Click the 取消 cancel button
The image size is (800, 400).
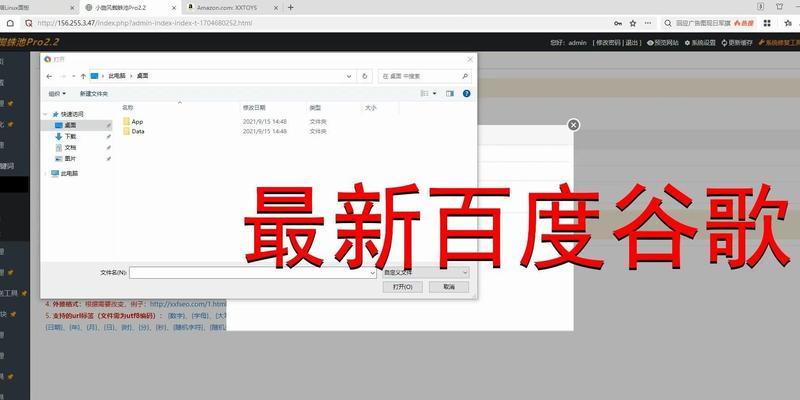click(x=449, y=287)
